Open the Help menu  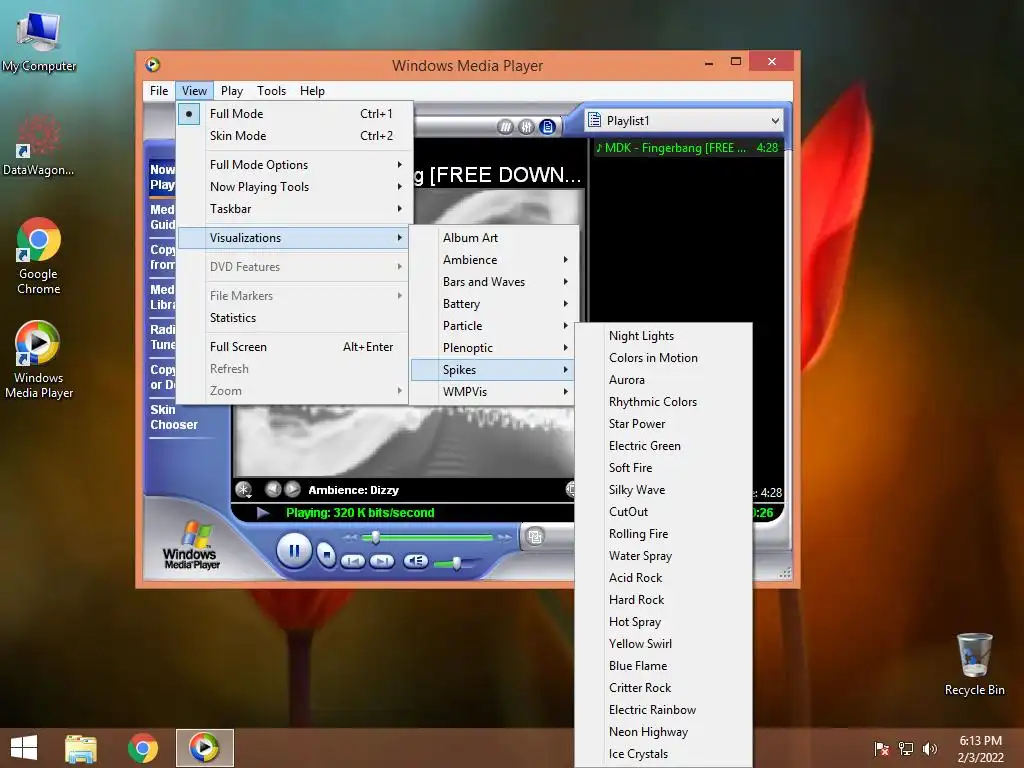click(312, 91)
